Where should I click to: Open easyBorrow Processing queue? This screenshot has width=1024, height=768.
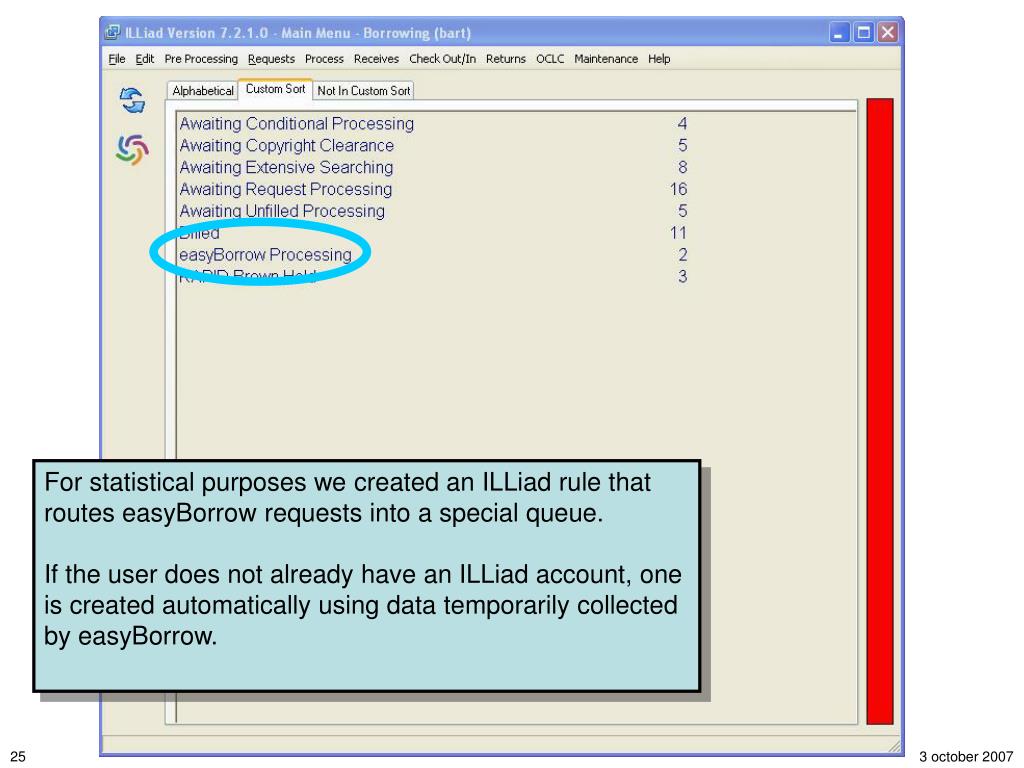point(265,255)
